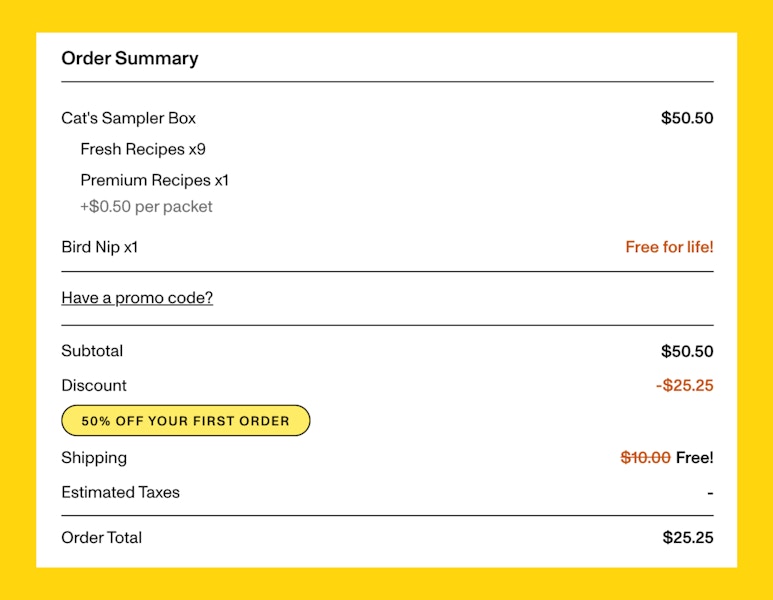Click the Premium Recipes x1 entry

pos(155,180)
